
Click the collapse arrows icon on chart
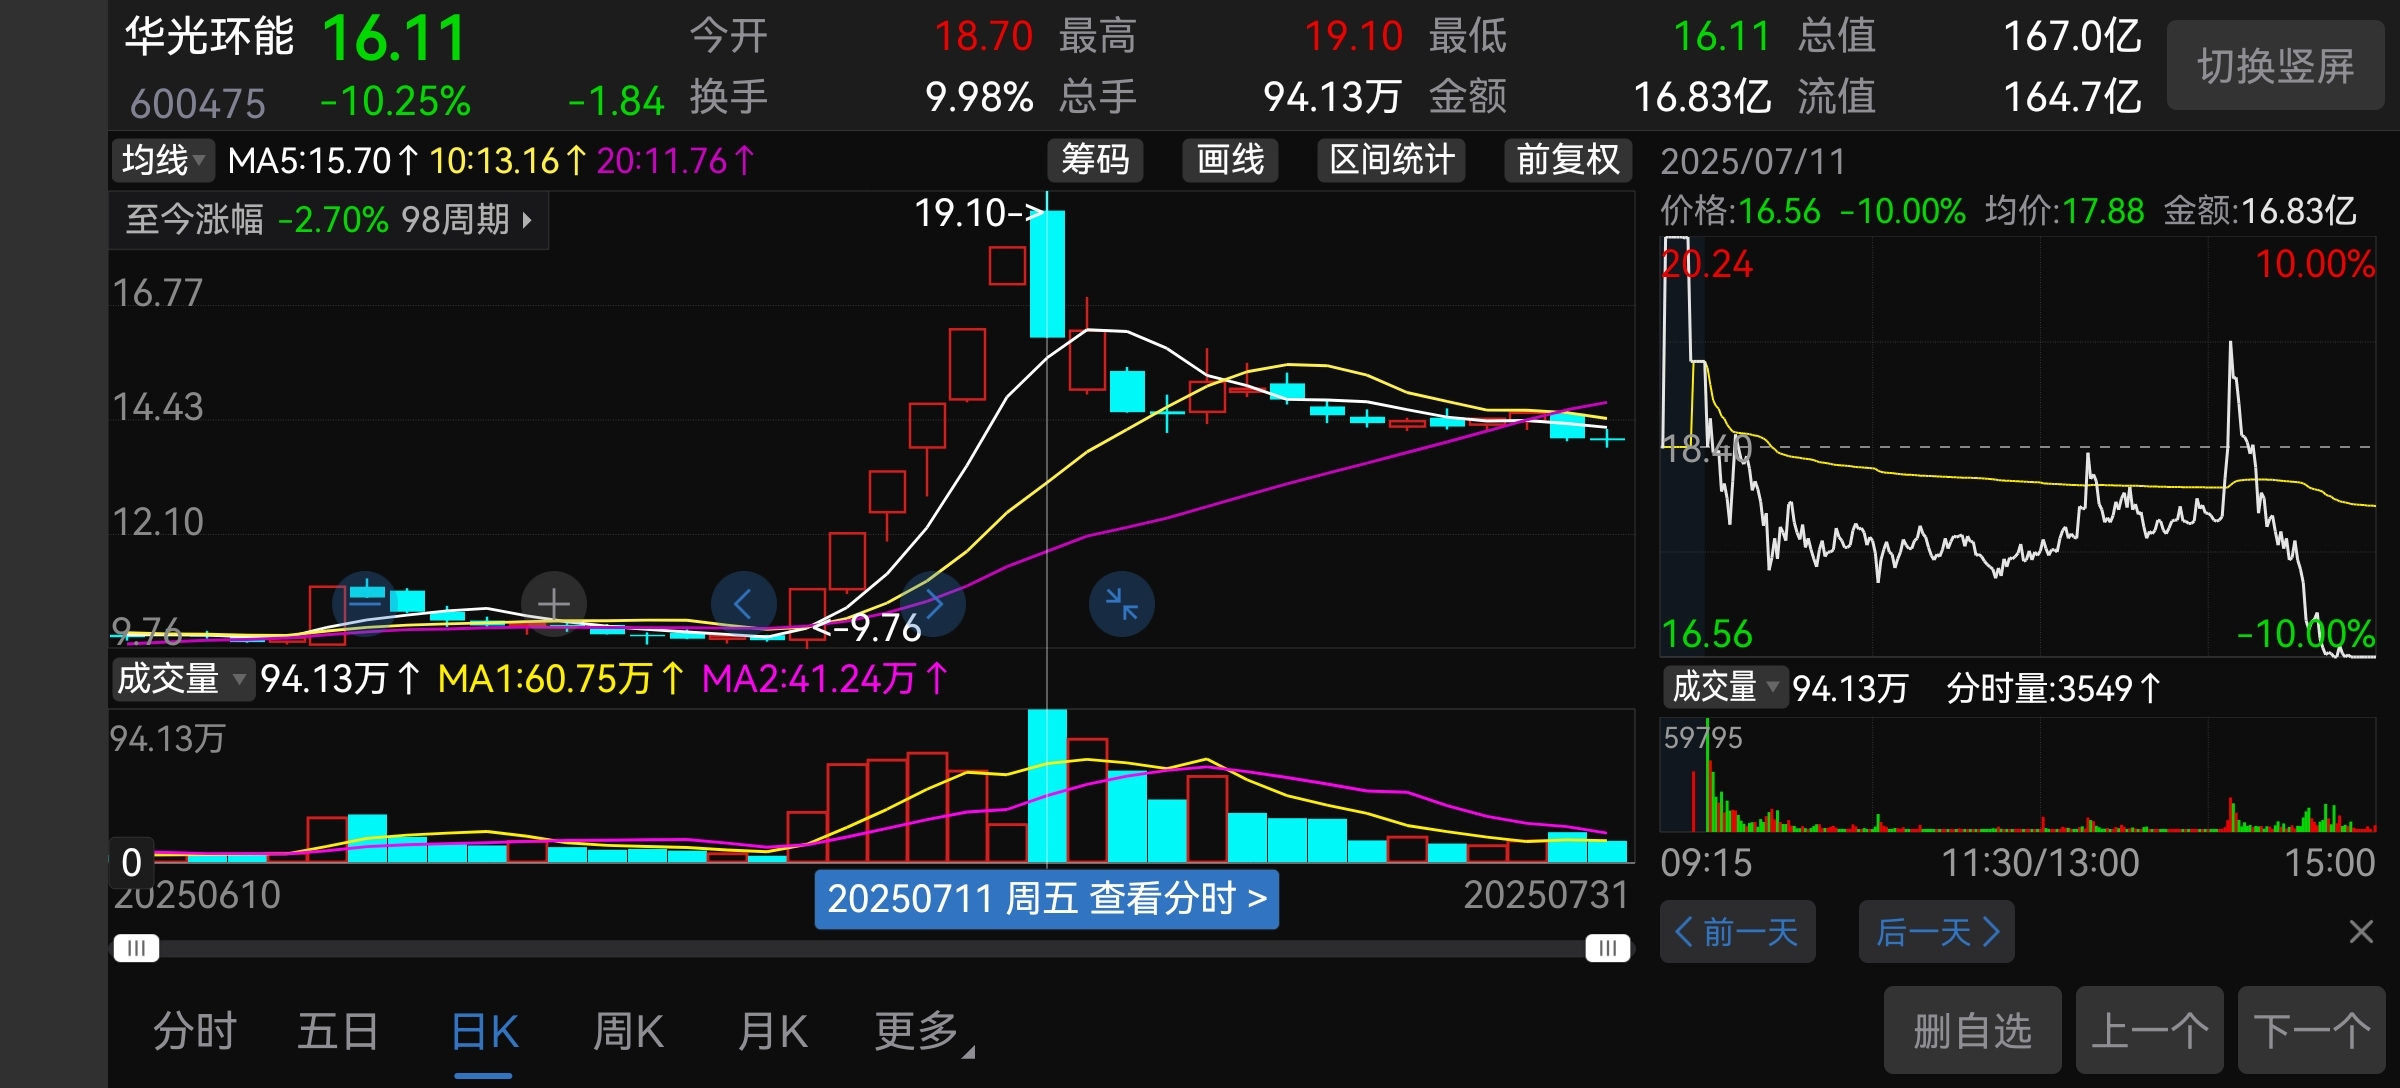point(1121,603)
